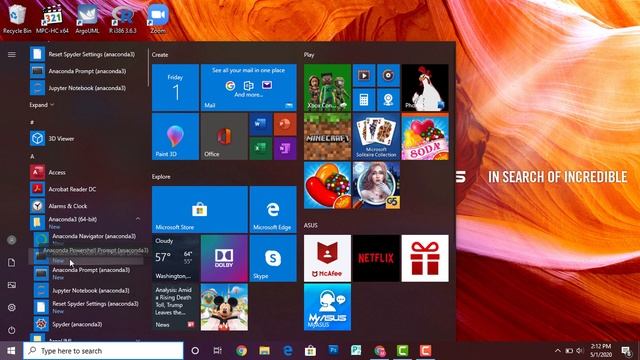Open the Skype tile
640x360 pixels.
tap(273, 258)
